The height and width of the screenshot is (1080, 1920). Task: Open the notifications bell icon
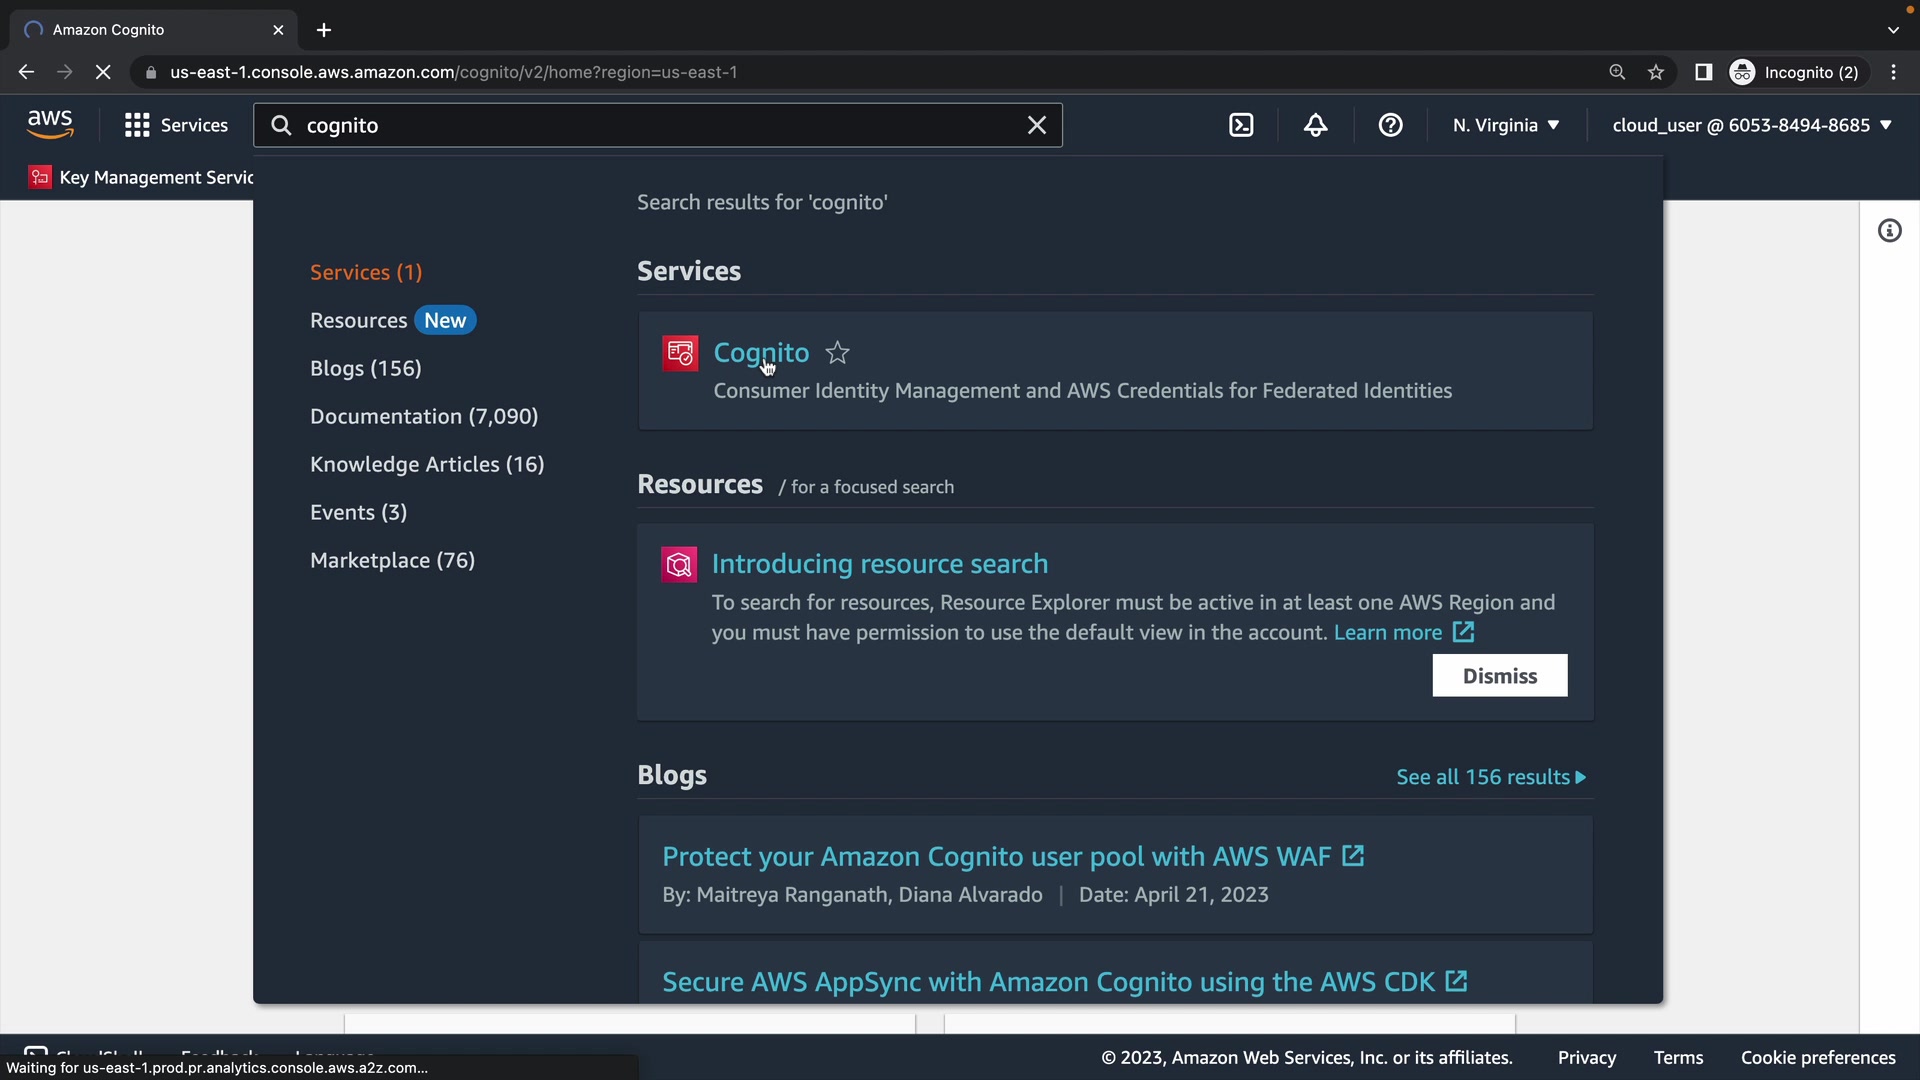pyautogui.click(x=1316, y=125)
